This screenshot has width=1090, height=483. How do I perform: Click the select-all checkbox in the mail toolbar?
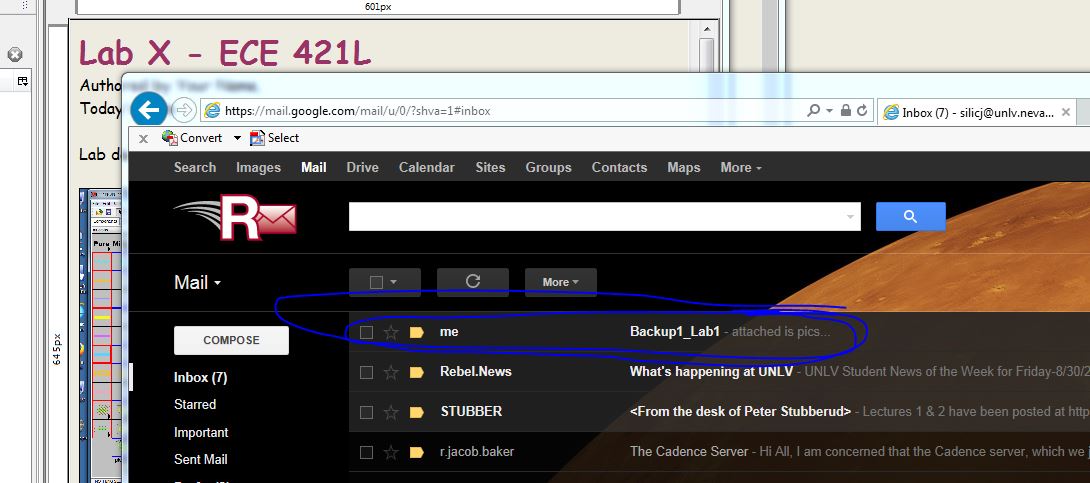point(376,282)
